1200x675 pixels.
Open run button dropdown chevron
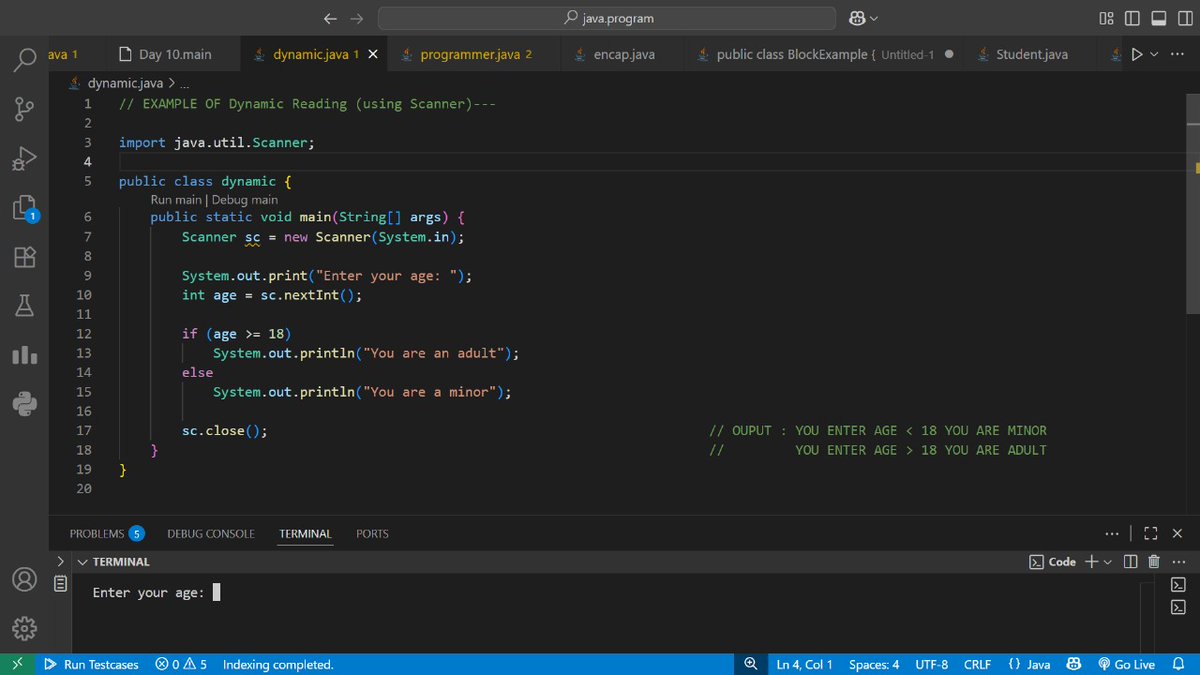coord(1154,54)
